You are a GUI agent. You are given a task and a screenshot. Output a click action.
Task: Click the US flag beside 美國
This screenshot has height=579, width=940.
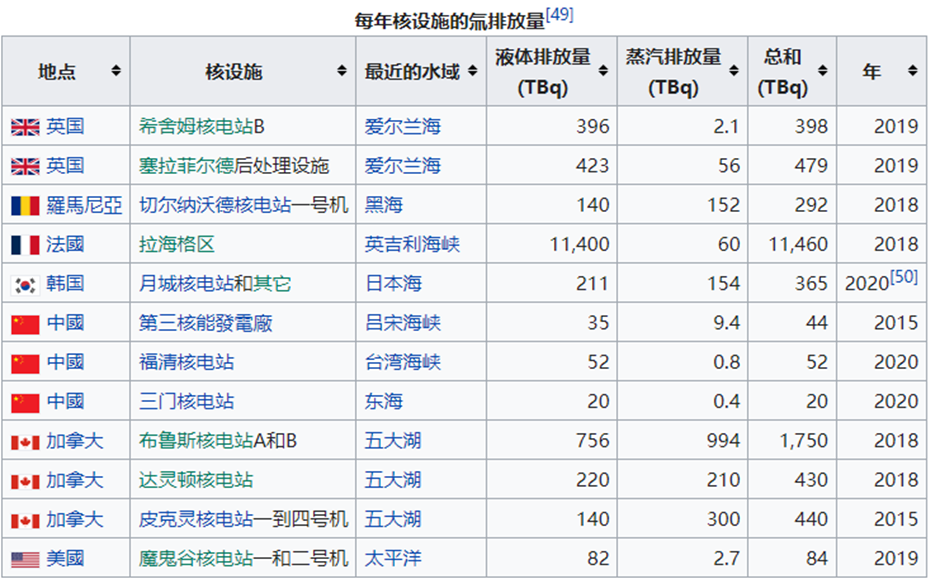pos(25,560)
